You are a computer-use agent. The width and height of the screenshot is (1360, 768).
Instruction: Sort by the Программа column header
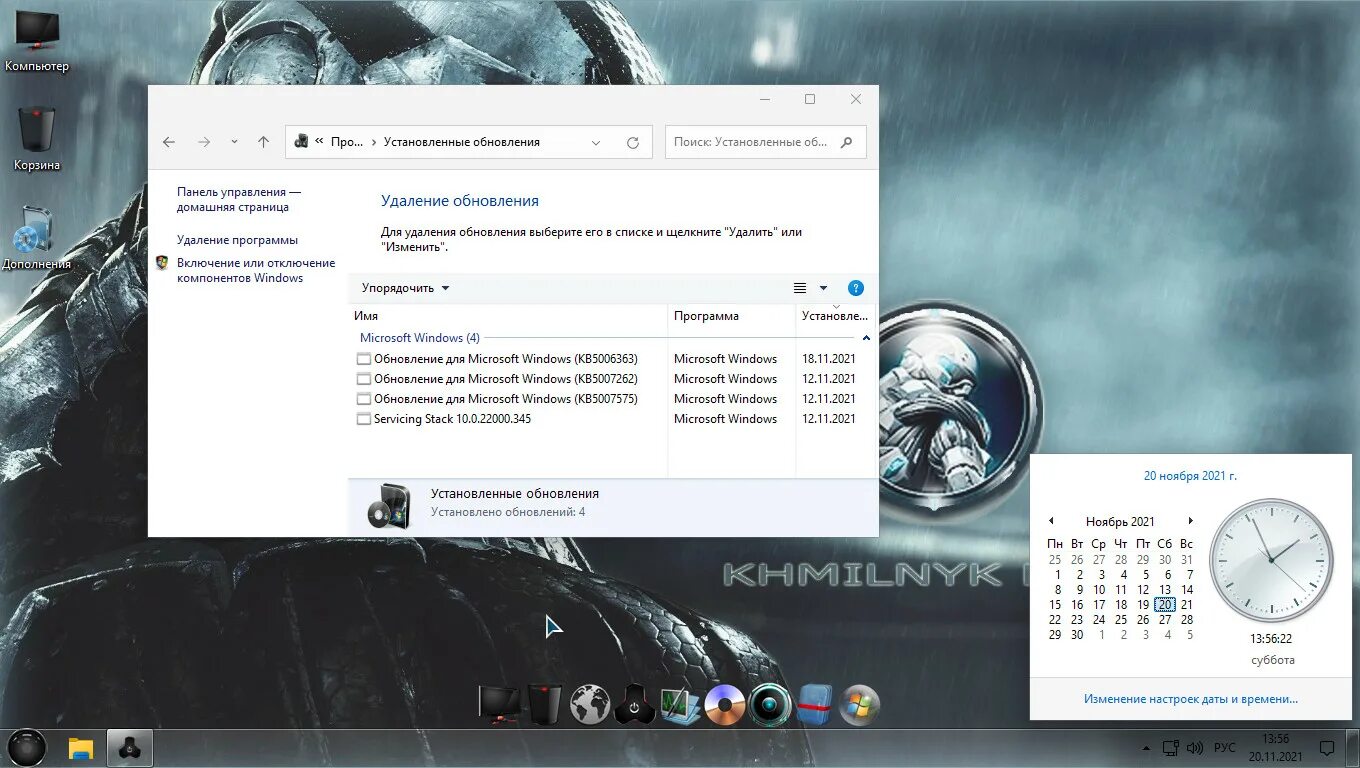click(732, 316)
